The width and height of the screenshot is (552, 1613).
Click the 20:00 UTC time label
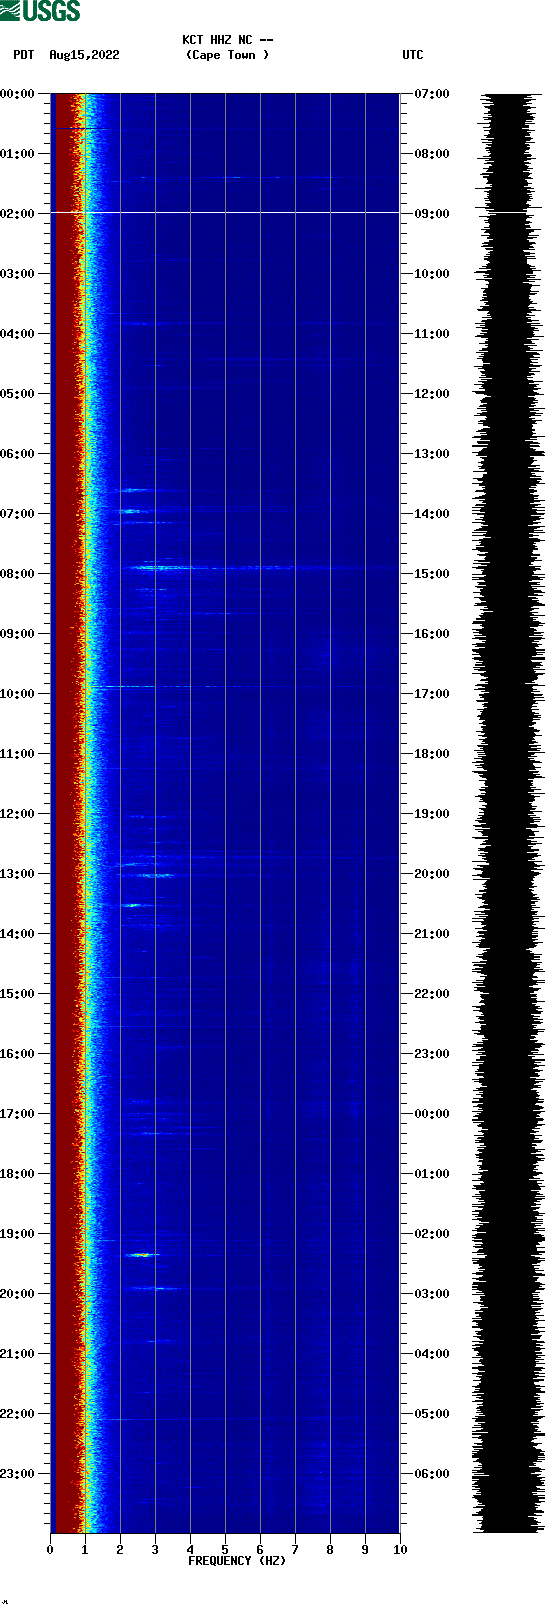pyautogui.click(x=432, y=874)
